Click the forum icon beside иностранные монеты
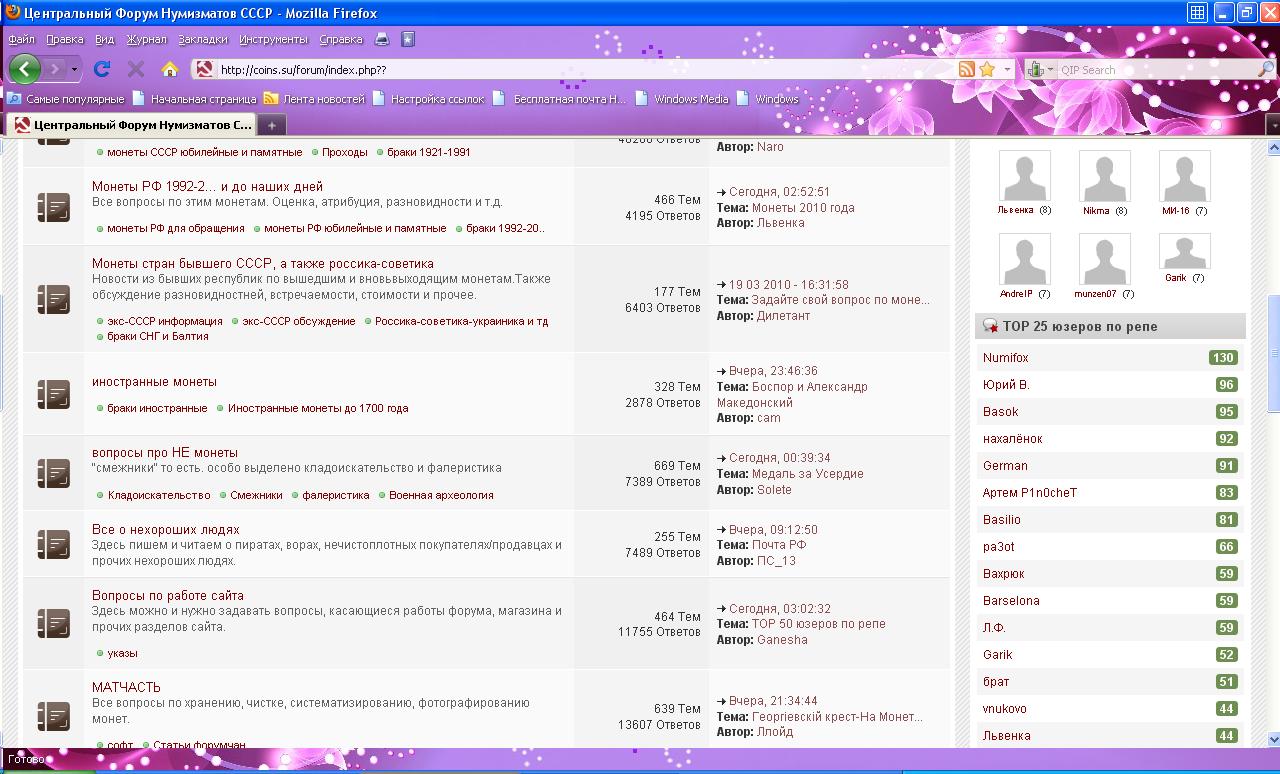The image size is (1280, 774). tap(53, 393)
